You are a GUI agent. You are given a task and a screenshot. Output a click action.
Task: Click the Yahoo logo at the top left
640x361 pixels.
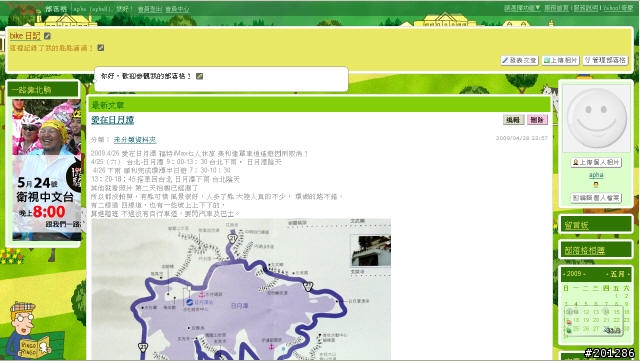pos(25,8)
